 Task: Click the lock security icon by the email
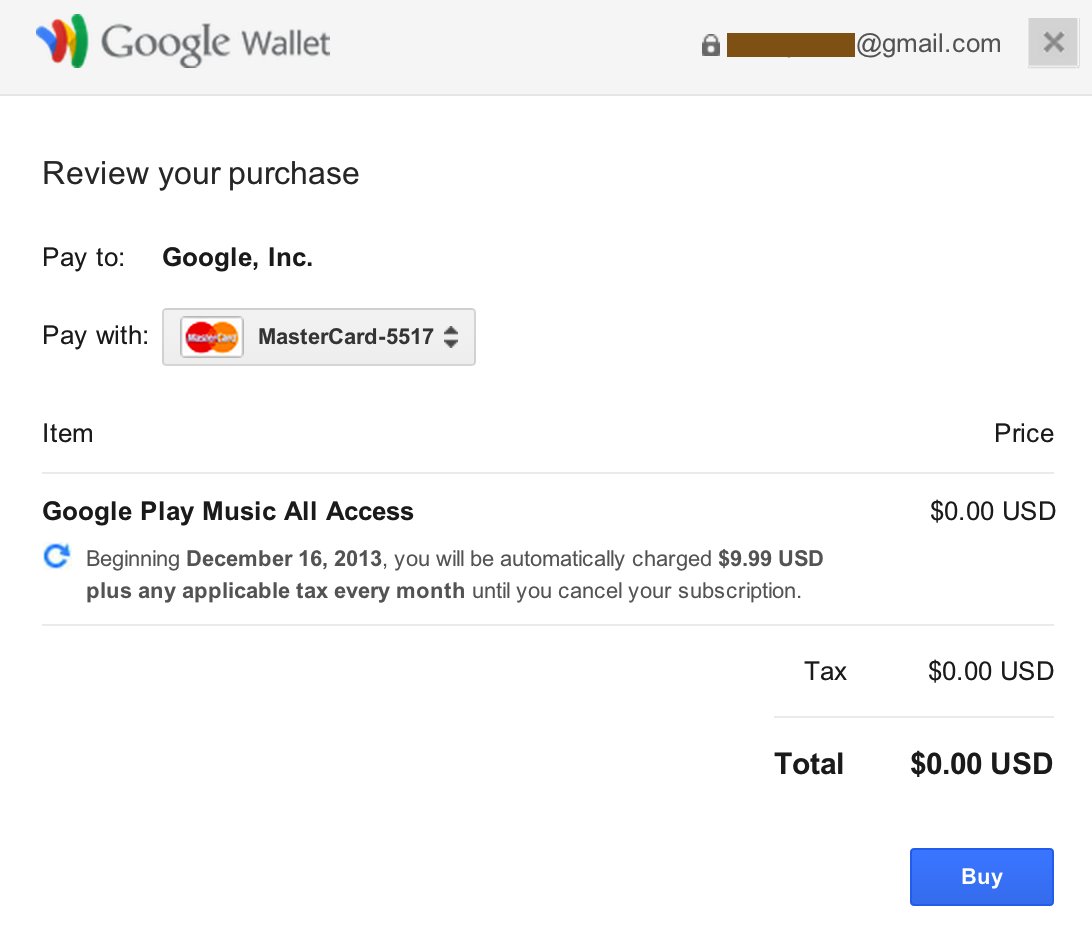pyautogui.click(x=710, y=45)
